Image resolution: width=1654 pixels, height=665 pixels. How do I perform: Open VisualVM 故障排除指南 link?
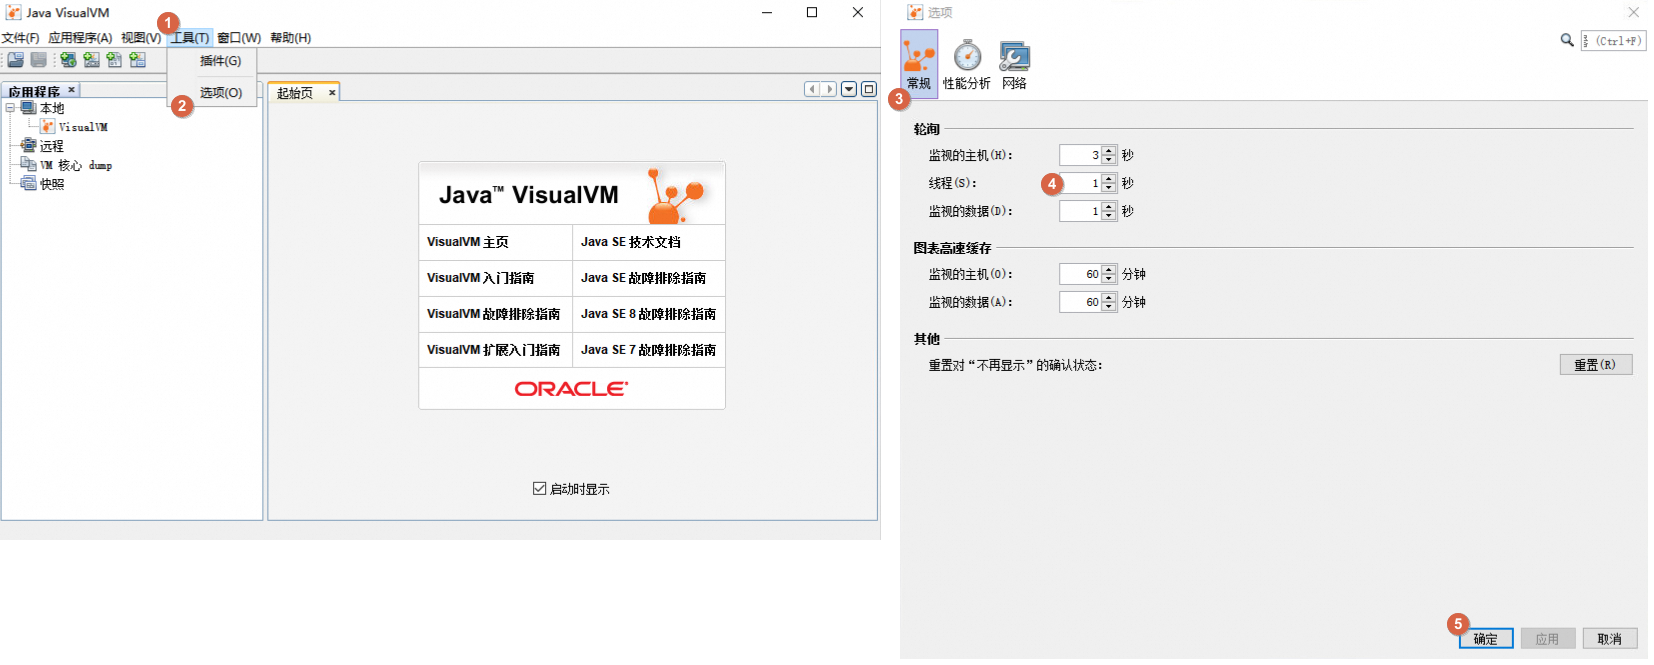[493, 314]
